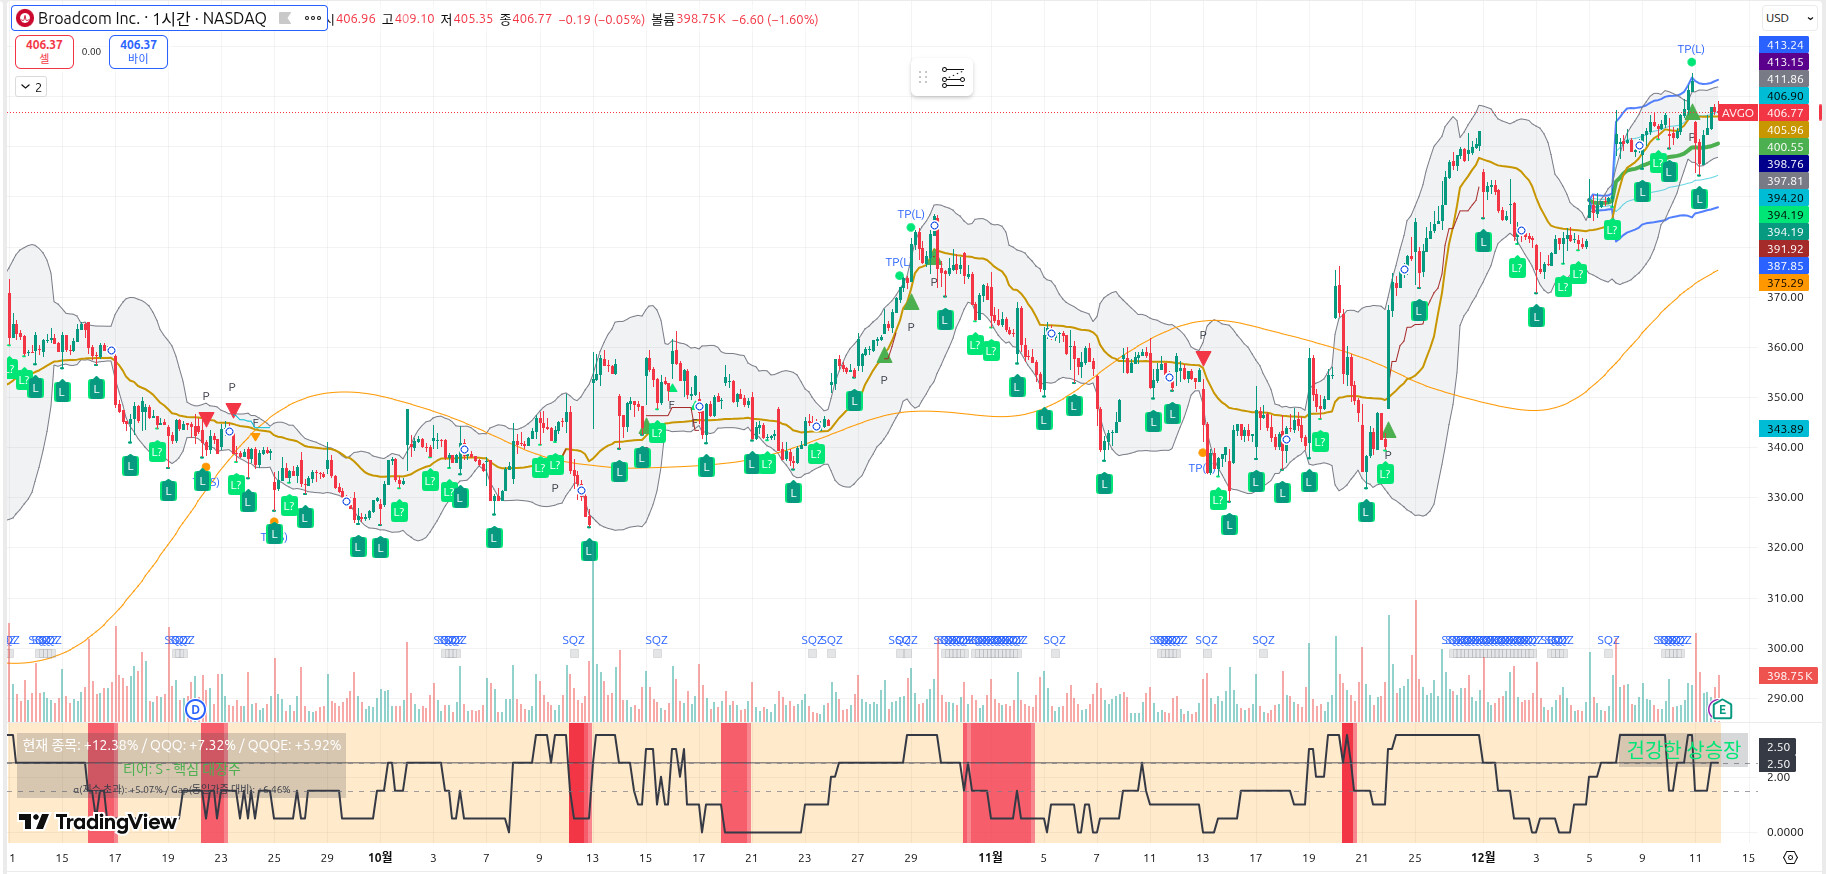Click the dividend D marker icon
Viewport: 1826px width, 874px height.
[x=195, y=709]
